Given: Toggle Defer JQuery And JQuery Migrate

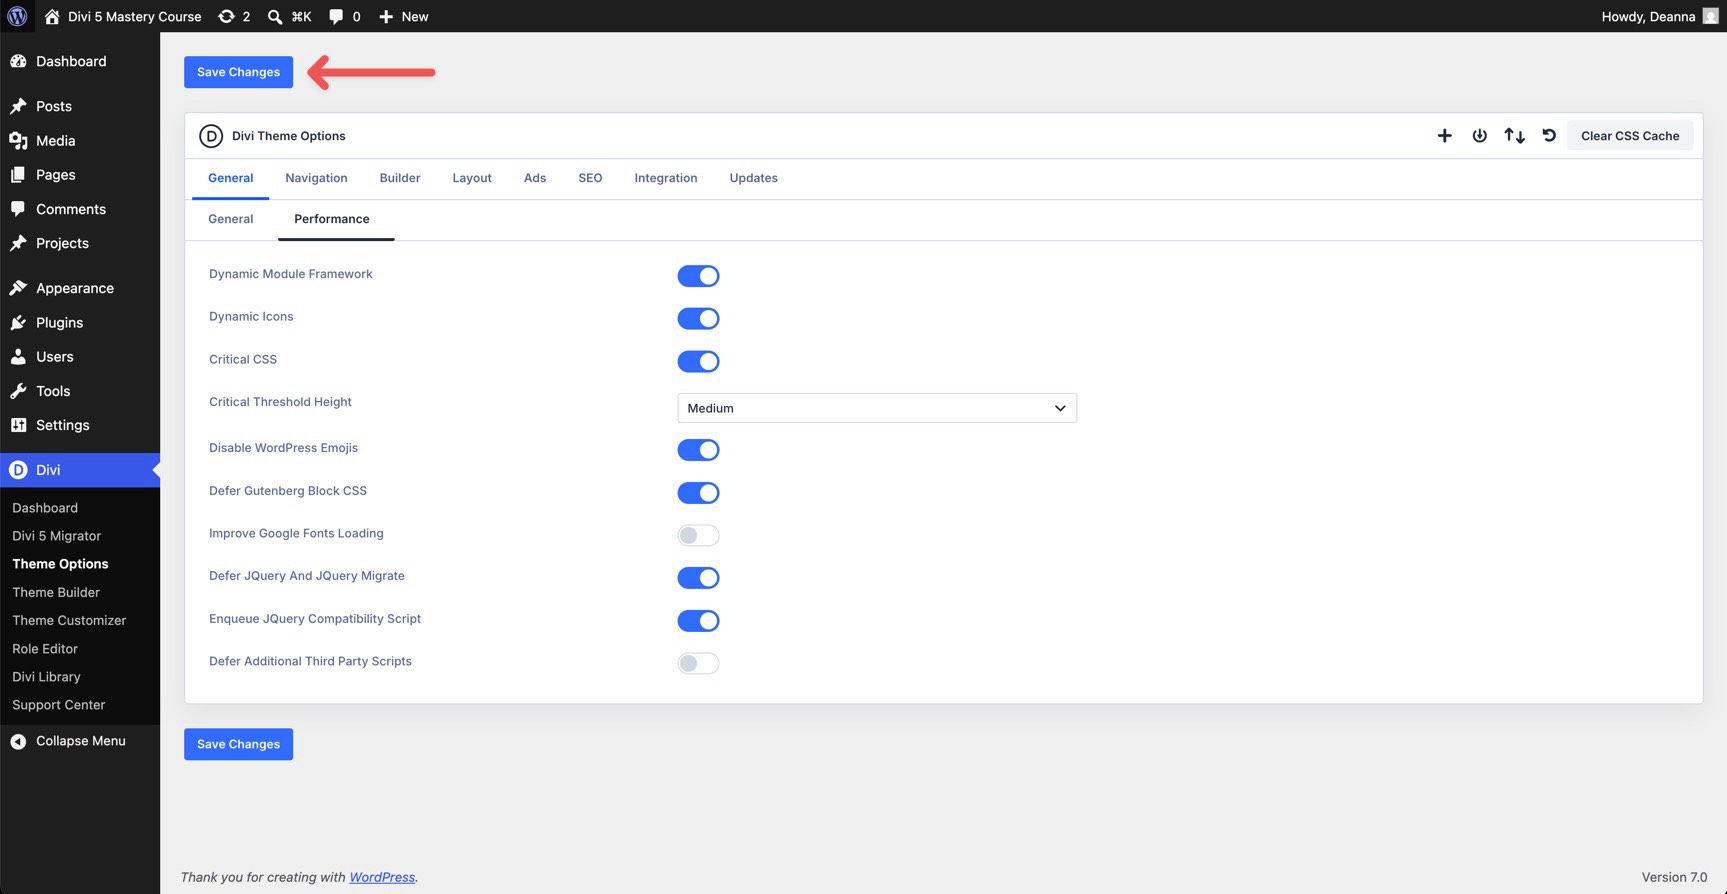Looking at the screenshot, I should (x=698, y=577).
